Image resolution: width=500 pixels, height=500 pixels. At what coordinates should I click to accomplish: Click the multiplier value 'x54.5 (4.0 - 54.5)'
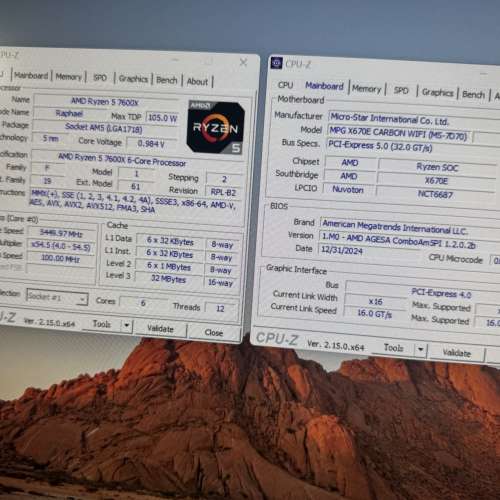click(61, 246)
